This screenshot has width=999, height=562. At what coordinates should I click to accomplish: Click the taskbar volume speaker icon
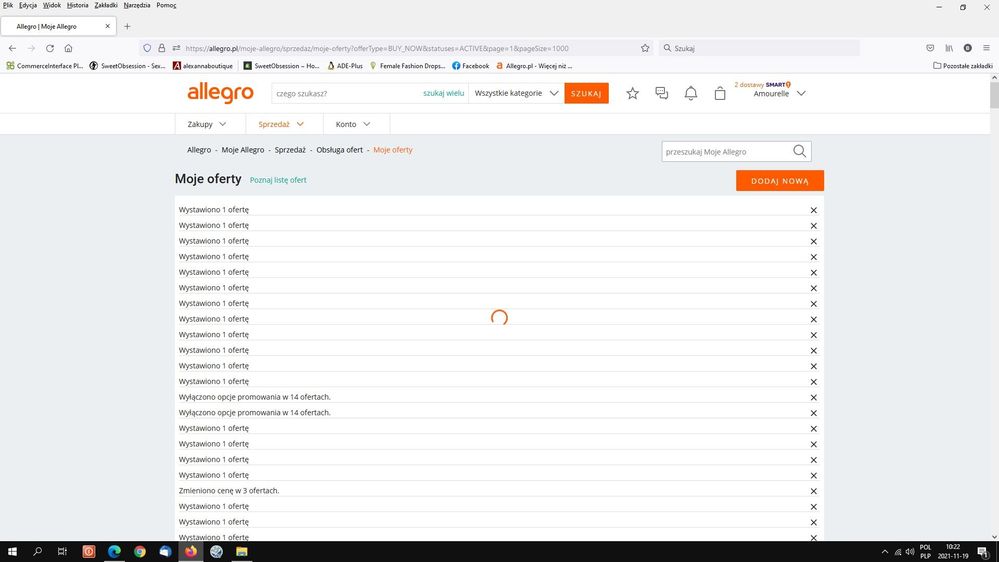[x=910, y=552]
